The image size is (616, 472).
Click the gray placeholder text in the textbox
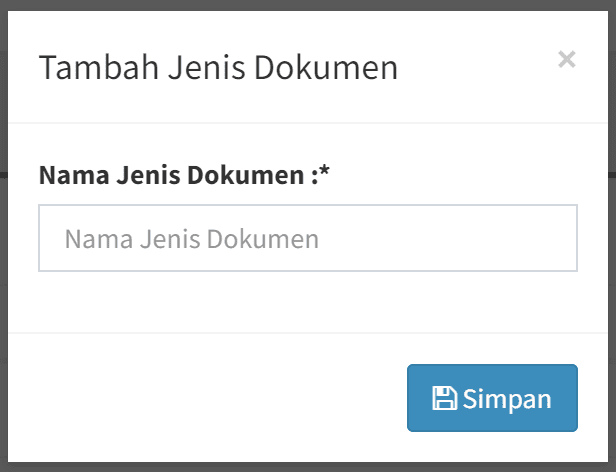192,239
